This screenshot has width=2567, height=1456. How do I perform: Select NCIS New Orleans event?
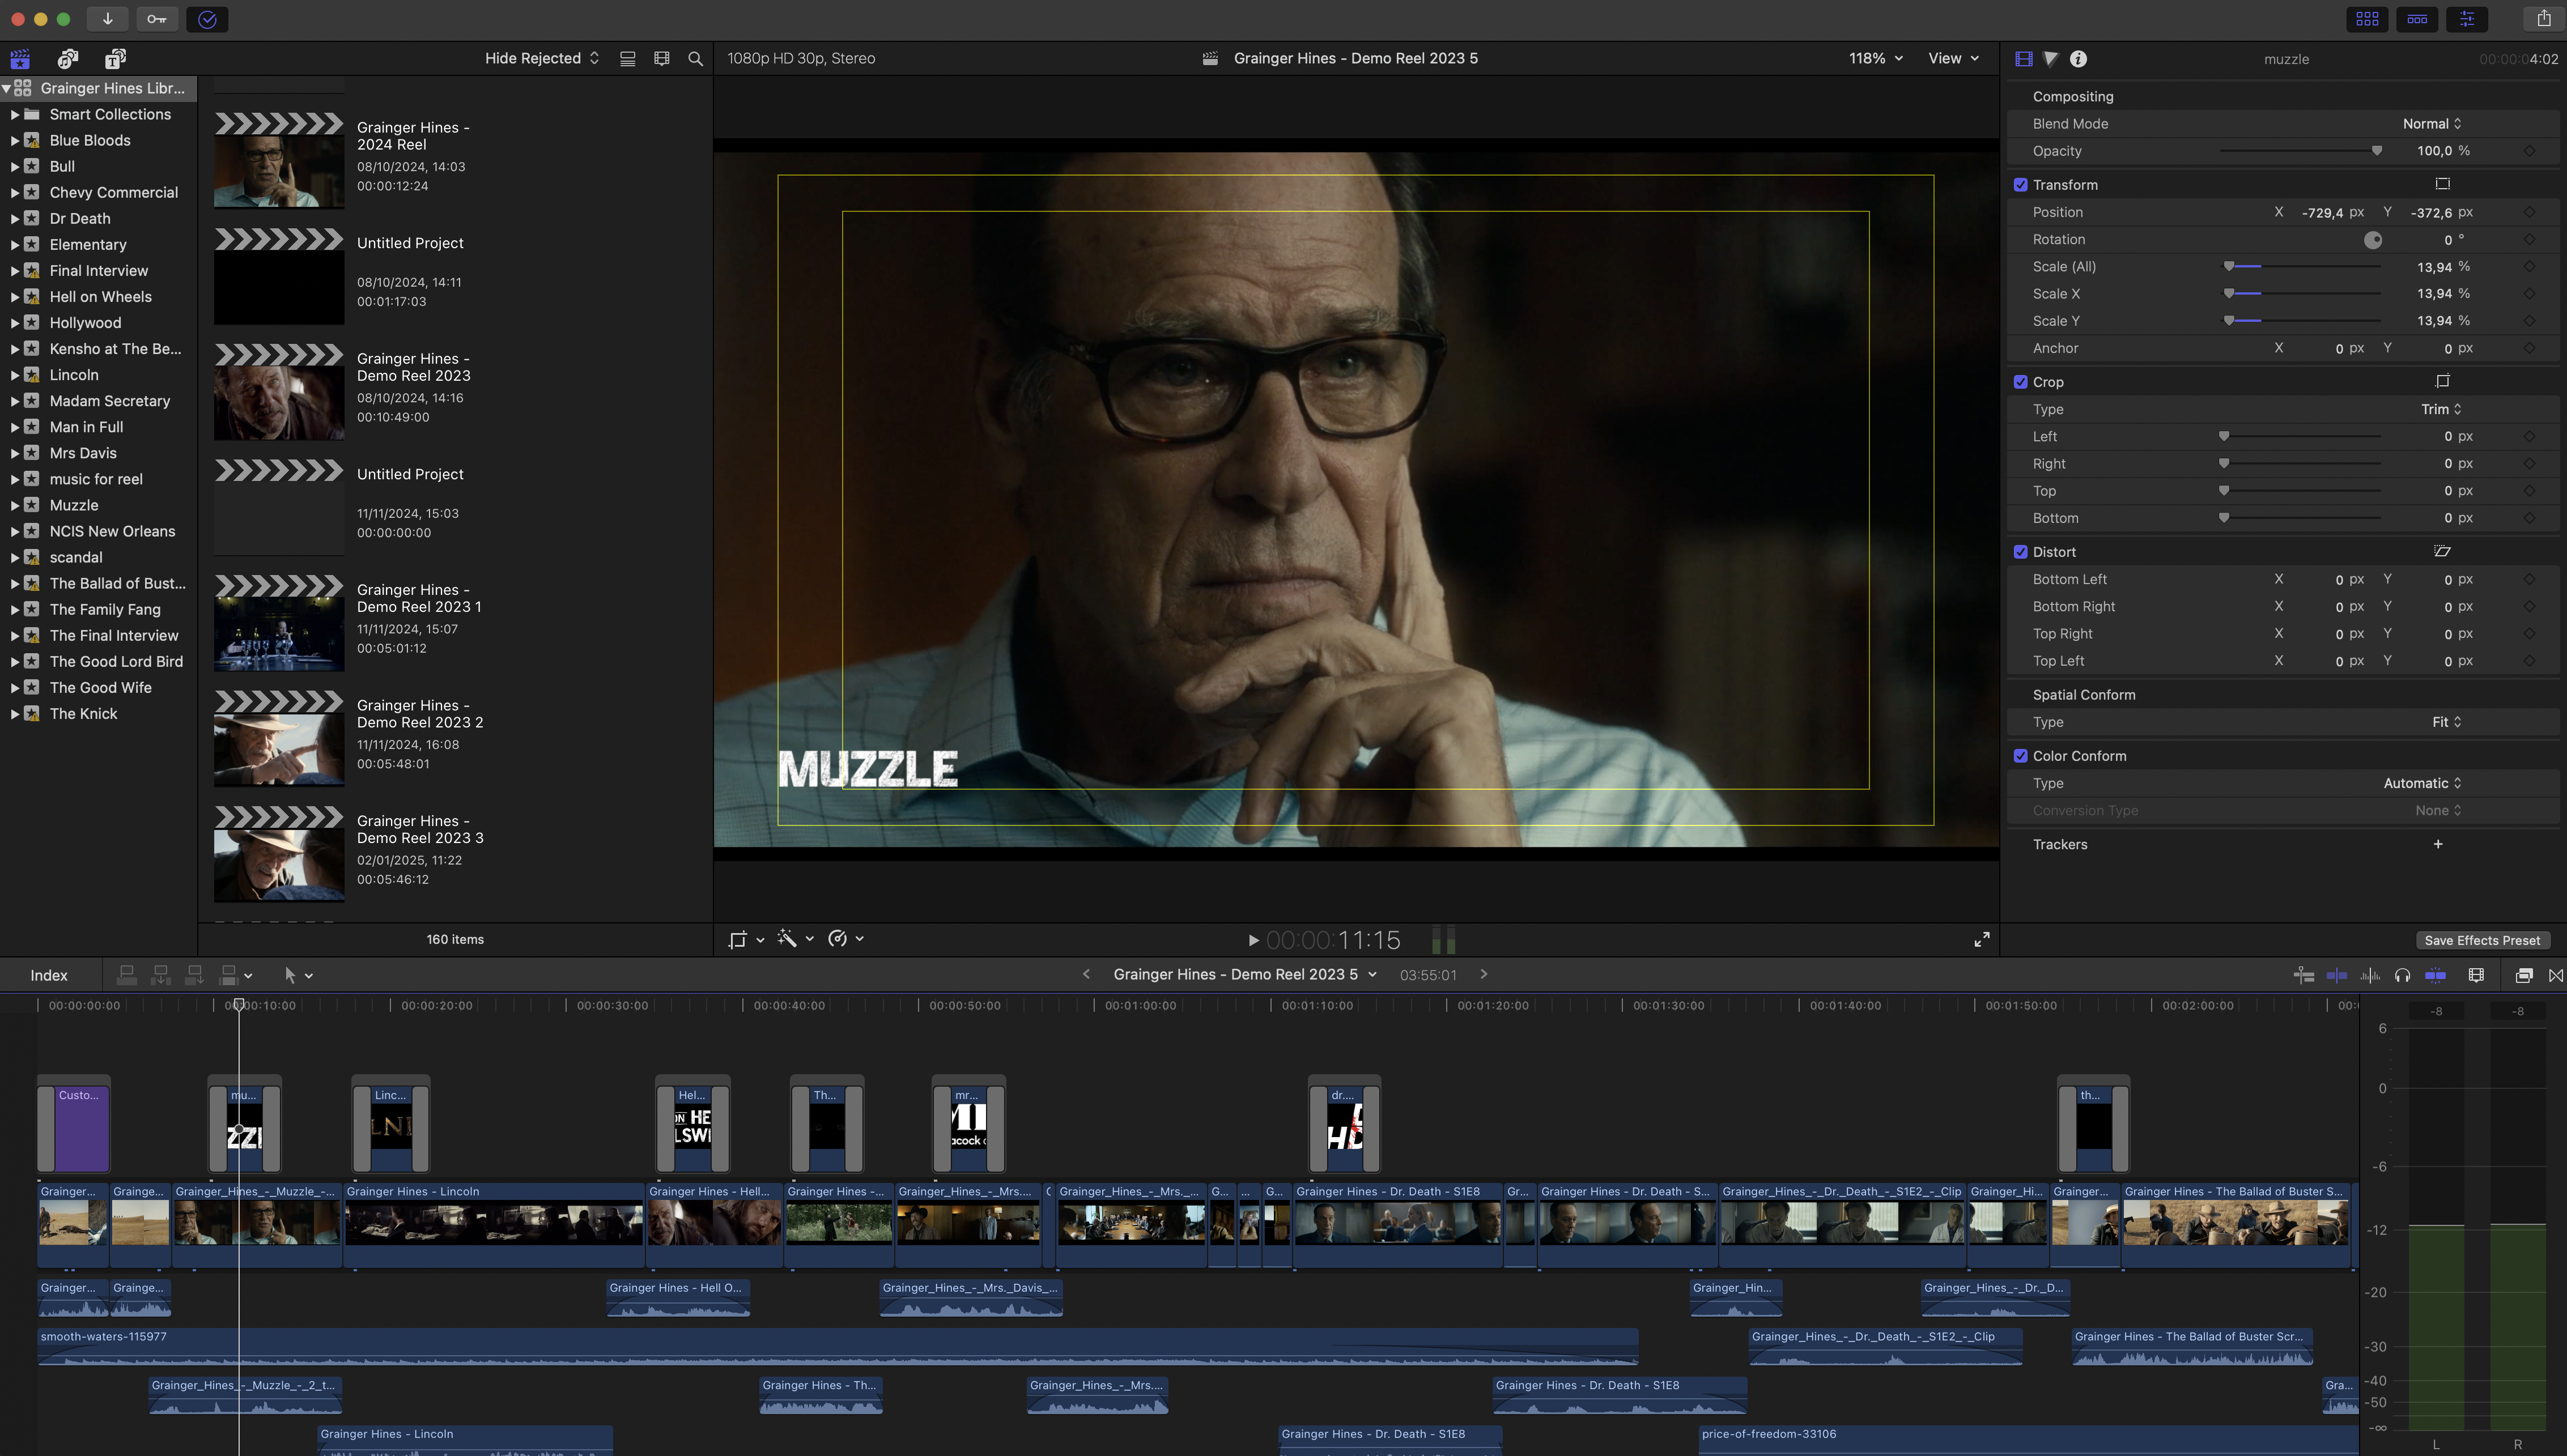pos(112,531)
